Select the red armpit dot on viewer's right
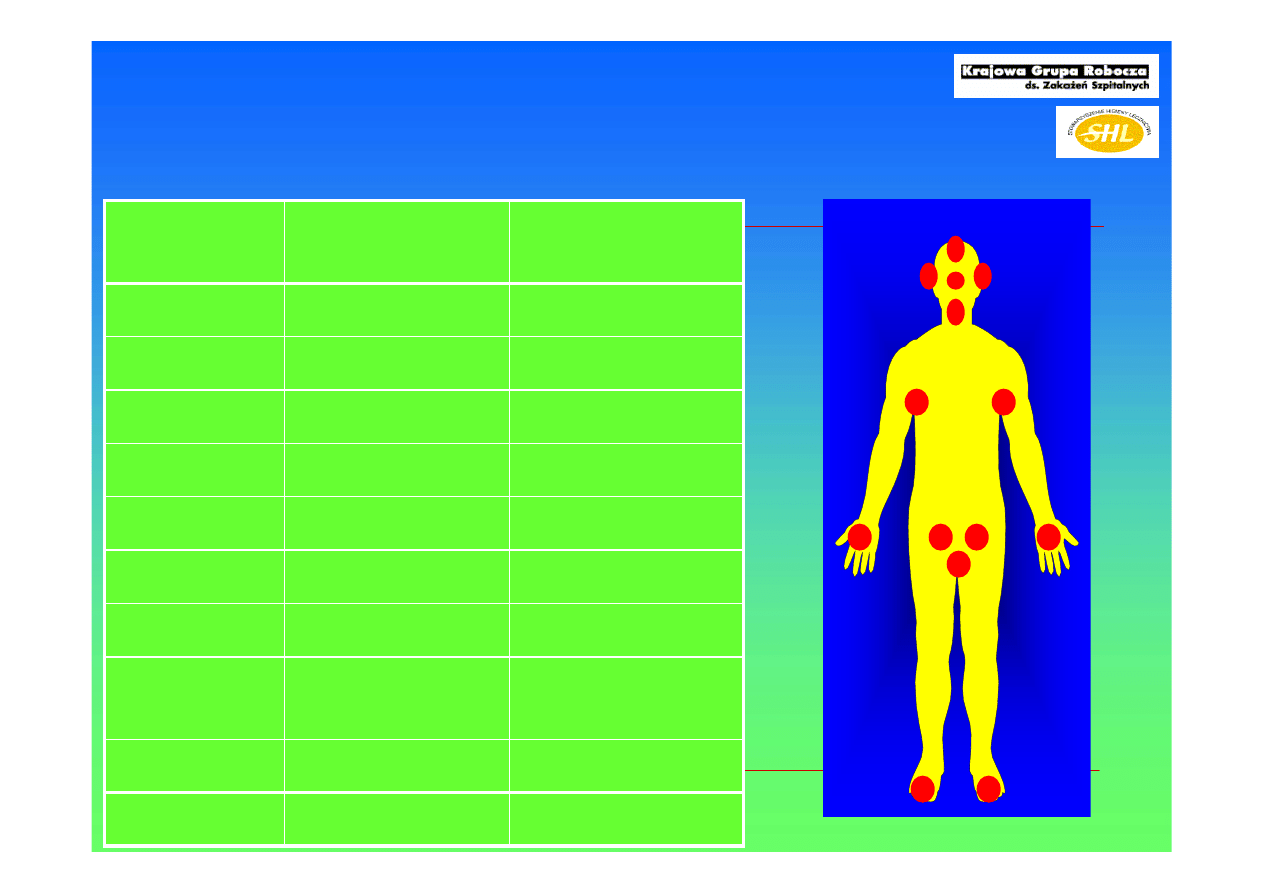The image size is (1263, 893). click(x=1003, y=402)
